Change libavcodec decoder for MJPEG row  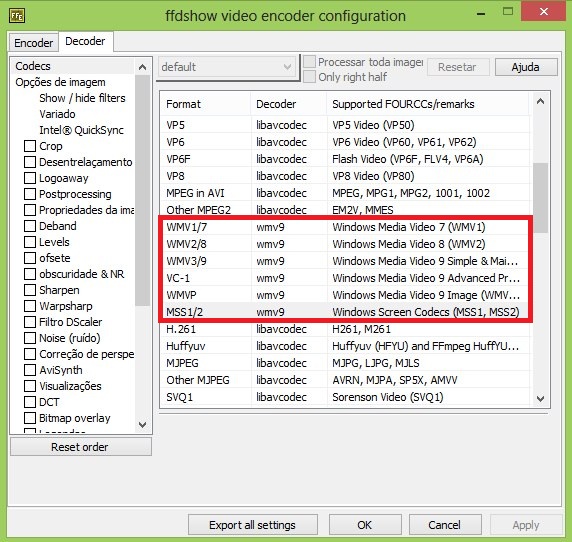click(x=281, y=363)
